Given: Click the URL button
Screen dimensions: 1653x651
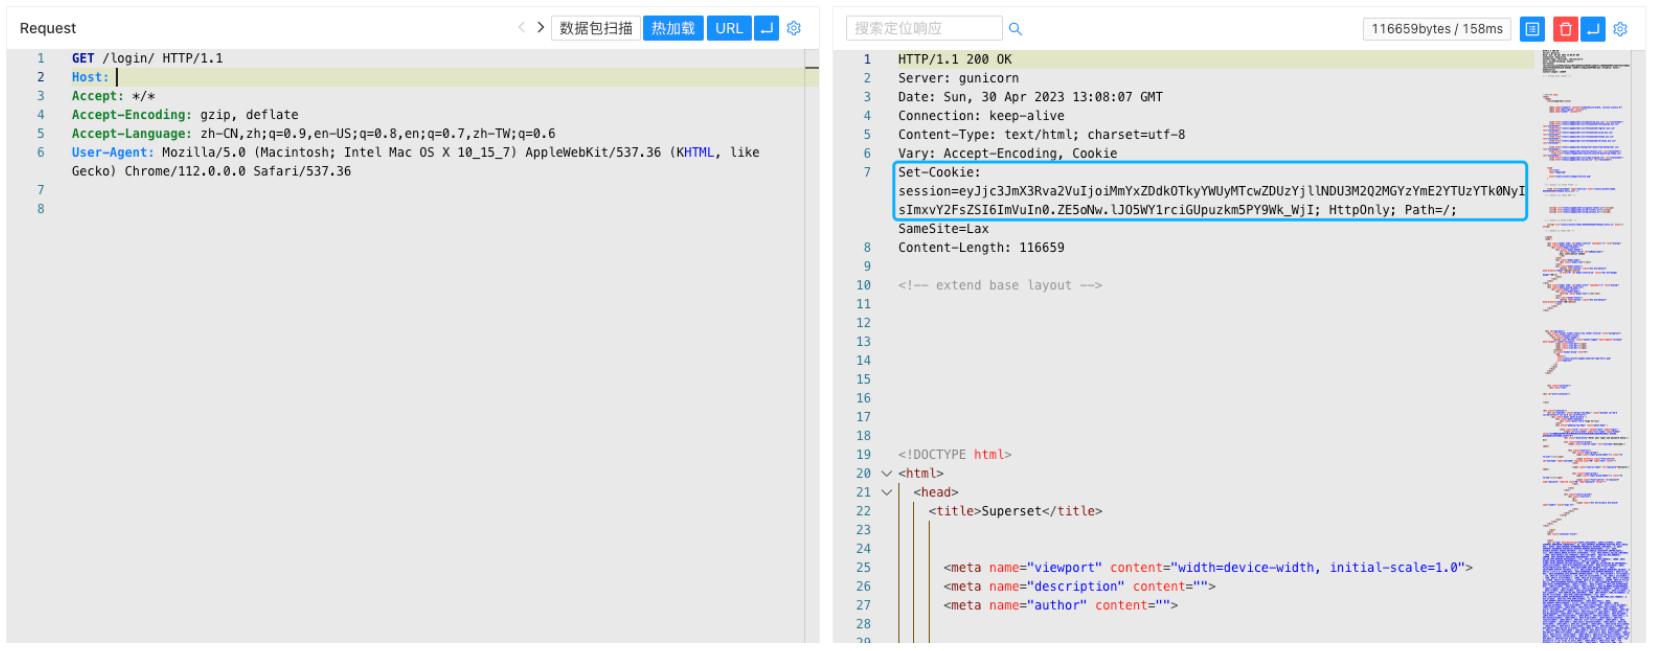Looking at the screenshot, I should point(729,28).
